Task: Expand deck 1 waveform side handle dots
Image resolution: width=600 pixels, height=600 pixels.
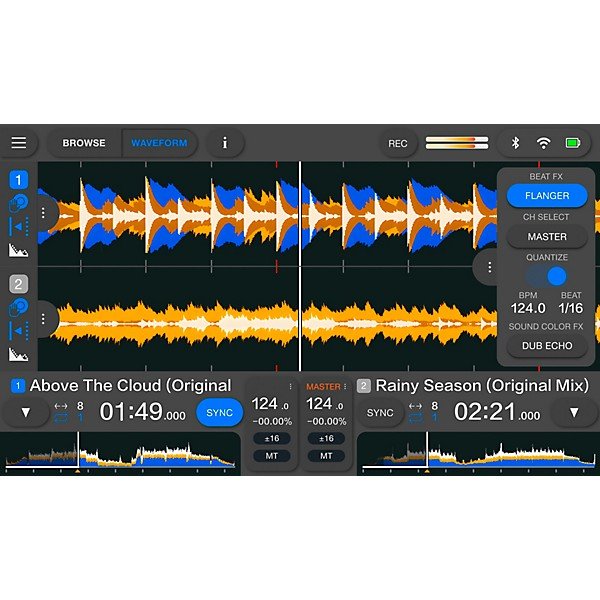Action: [43, 213]
